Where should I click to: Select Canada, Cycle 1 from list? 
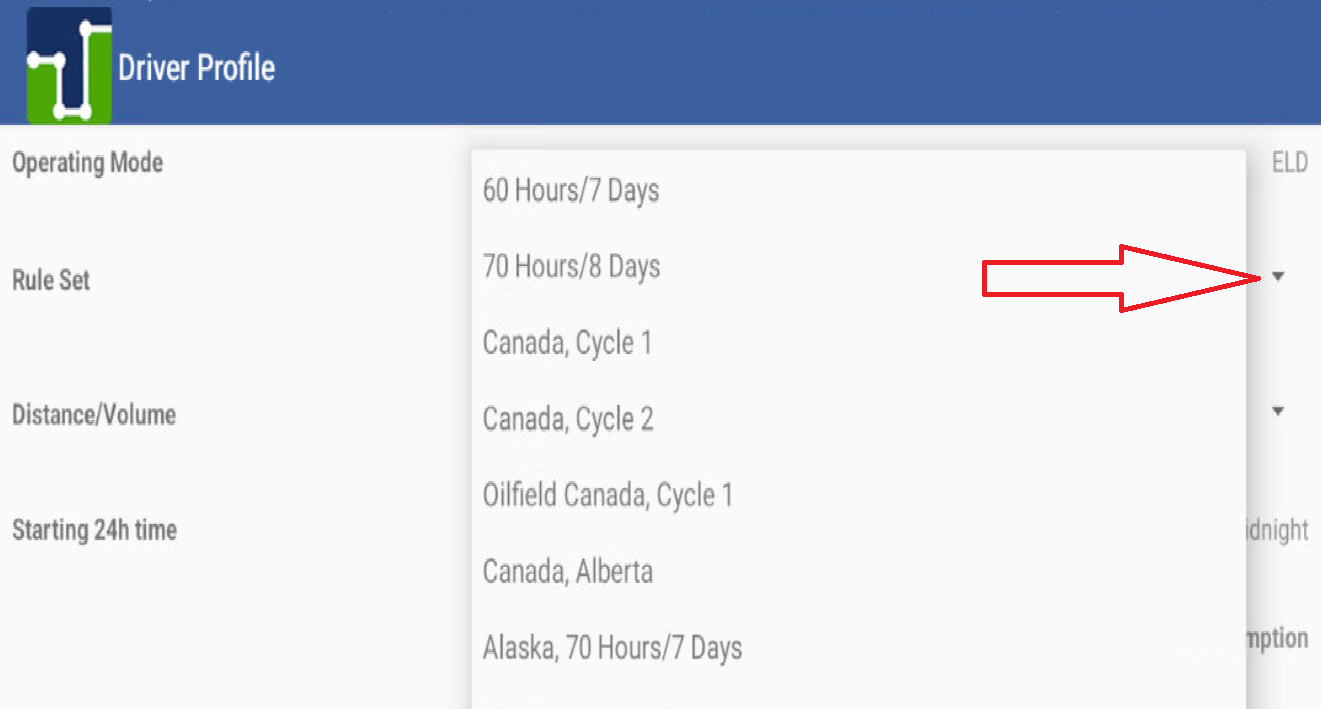[x=567, y=343]
